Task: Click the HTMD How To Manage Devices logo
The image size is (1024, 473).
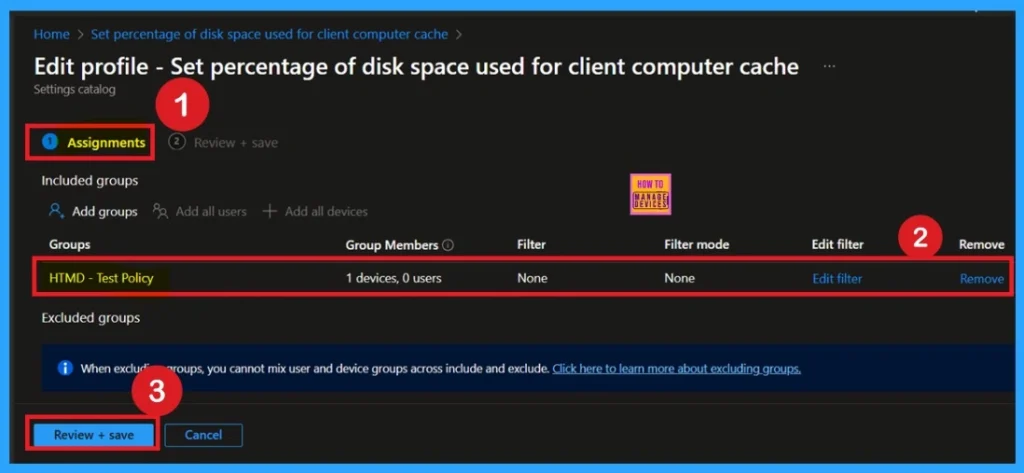Action: pyautogui.click(x=651, y=194)
